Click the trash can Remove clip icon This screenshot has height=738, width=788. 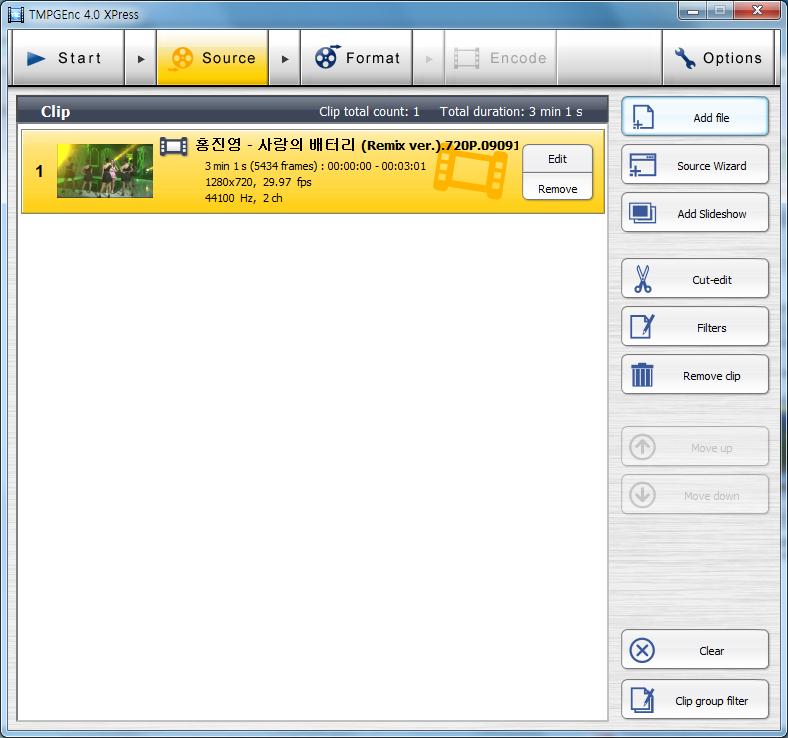pos(642,375)
